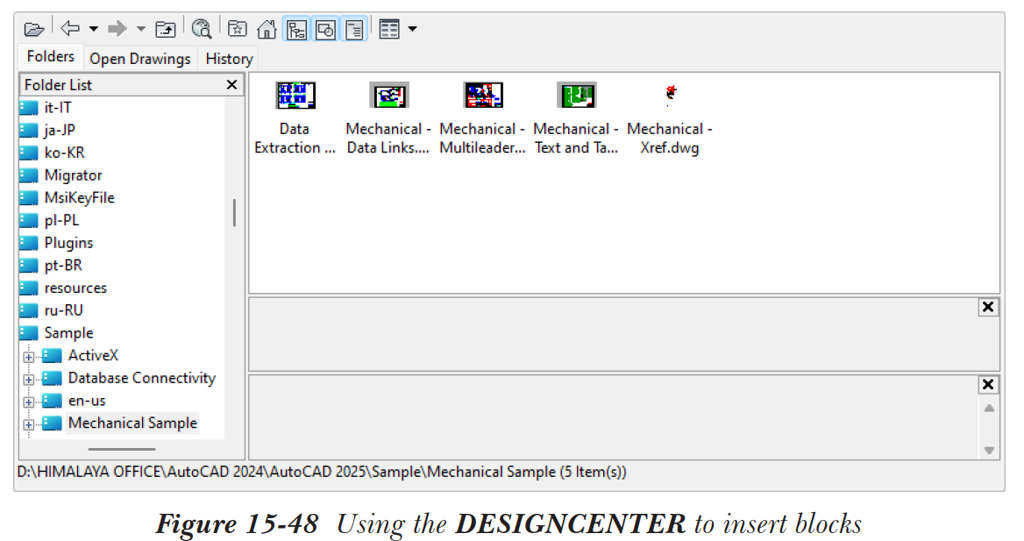Click the Folder List vertical scrollbar thumb
The width and height of the screenshot is (1024, 541).
coord(234,213)
